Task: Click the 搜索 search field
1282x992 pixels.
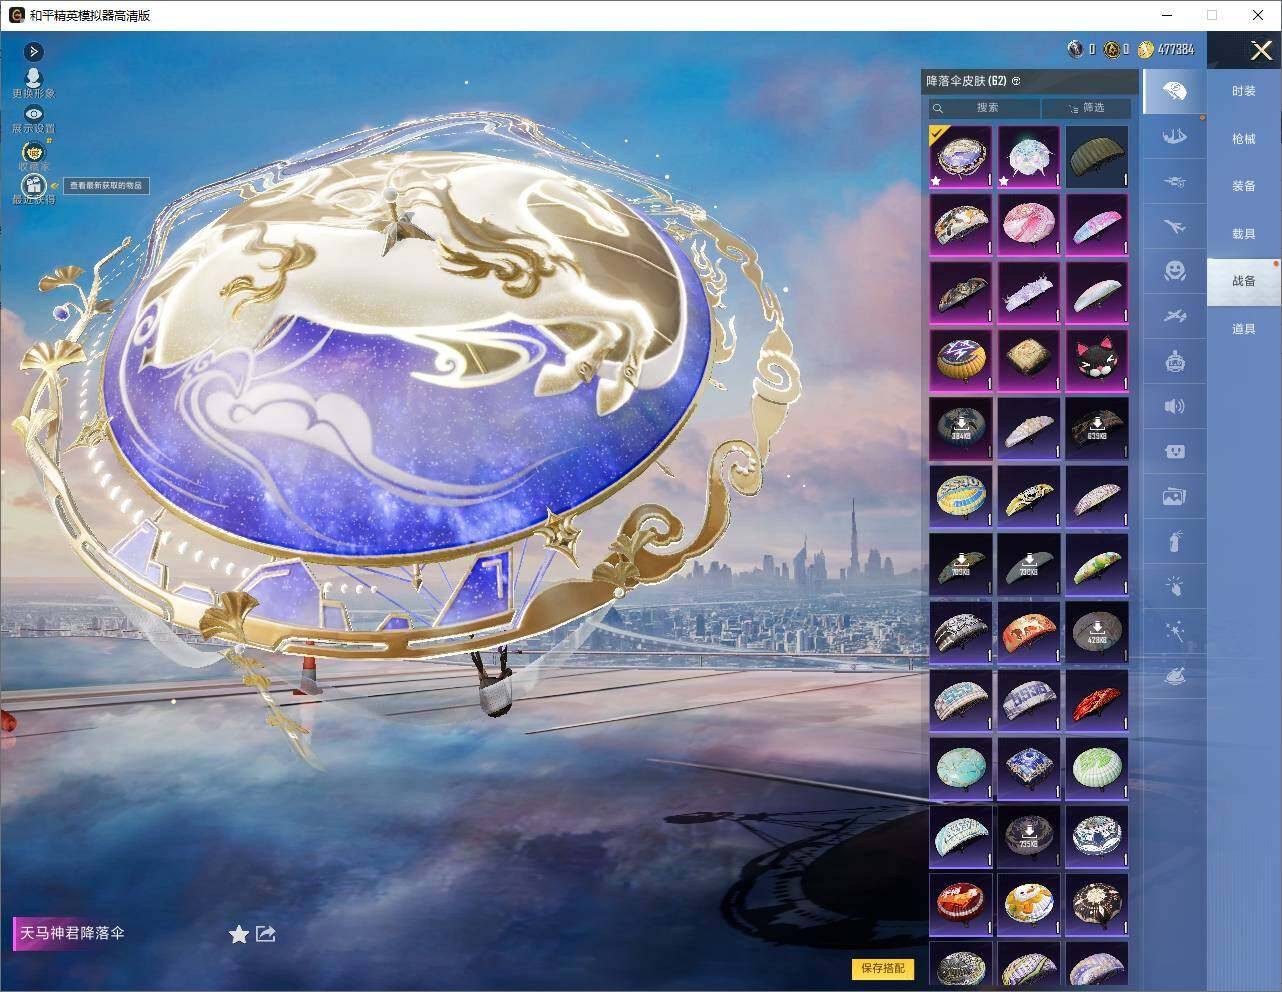Action: [x=984, y=108]
